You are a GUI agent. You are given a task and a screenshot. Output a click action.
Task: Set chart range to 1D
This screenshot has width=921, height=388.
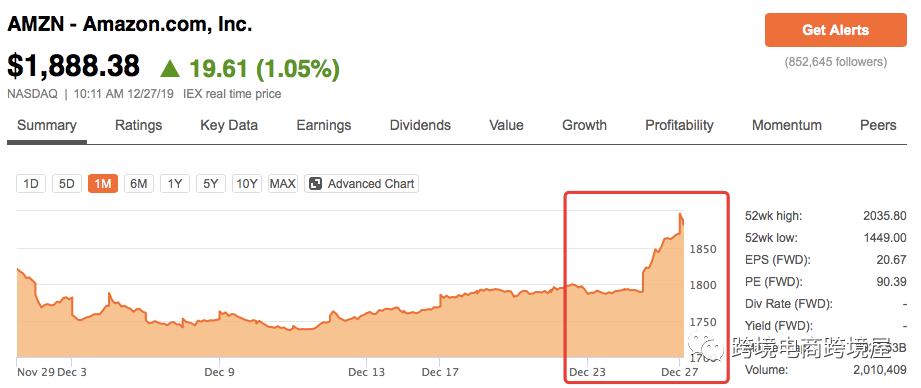tap(31, 184)
